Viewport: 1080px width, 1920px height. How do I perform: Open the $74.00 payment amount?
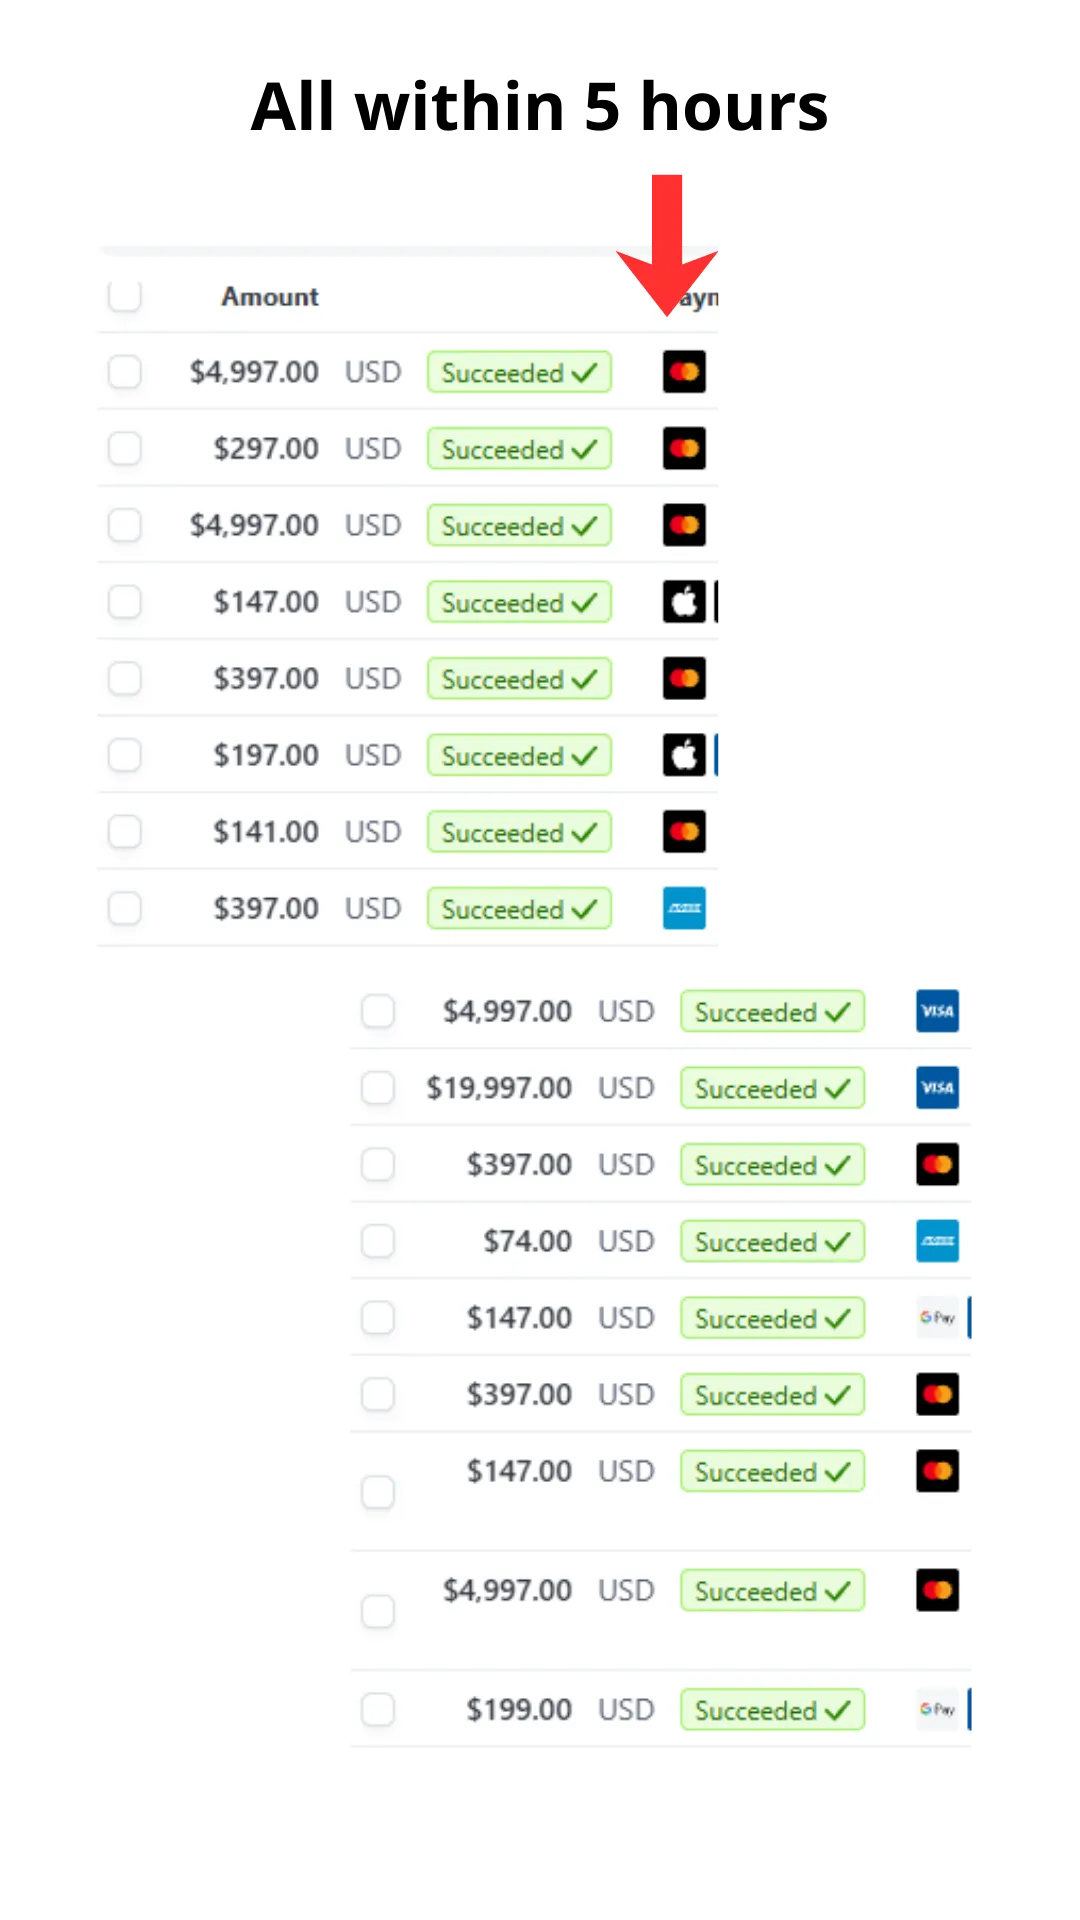(527, 1241)
